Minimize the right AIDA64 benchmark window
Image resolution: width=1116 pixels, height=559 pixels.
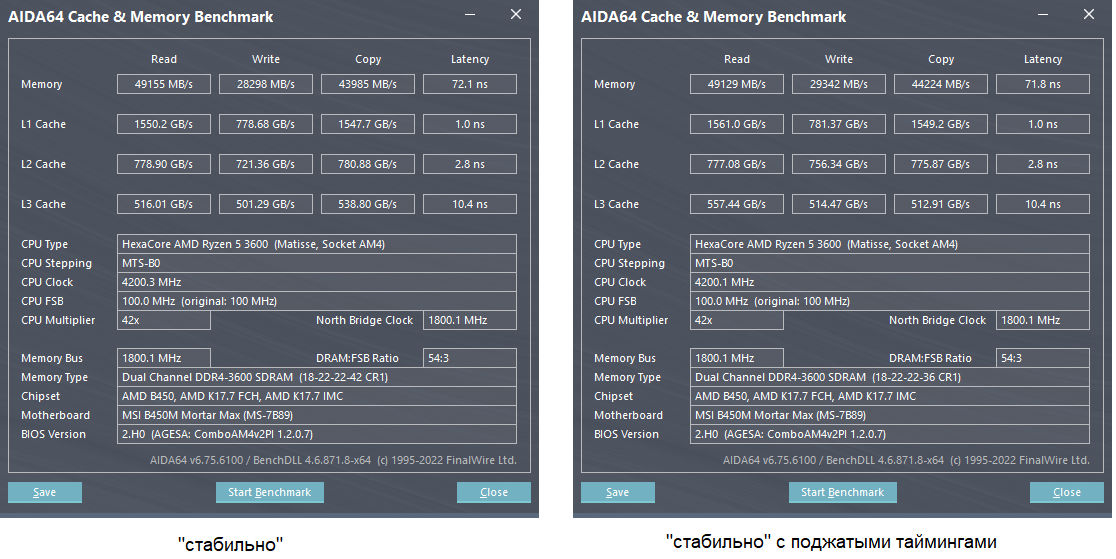[x=1045, y=16]
